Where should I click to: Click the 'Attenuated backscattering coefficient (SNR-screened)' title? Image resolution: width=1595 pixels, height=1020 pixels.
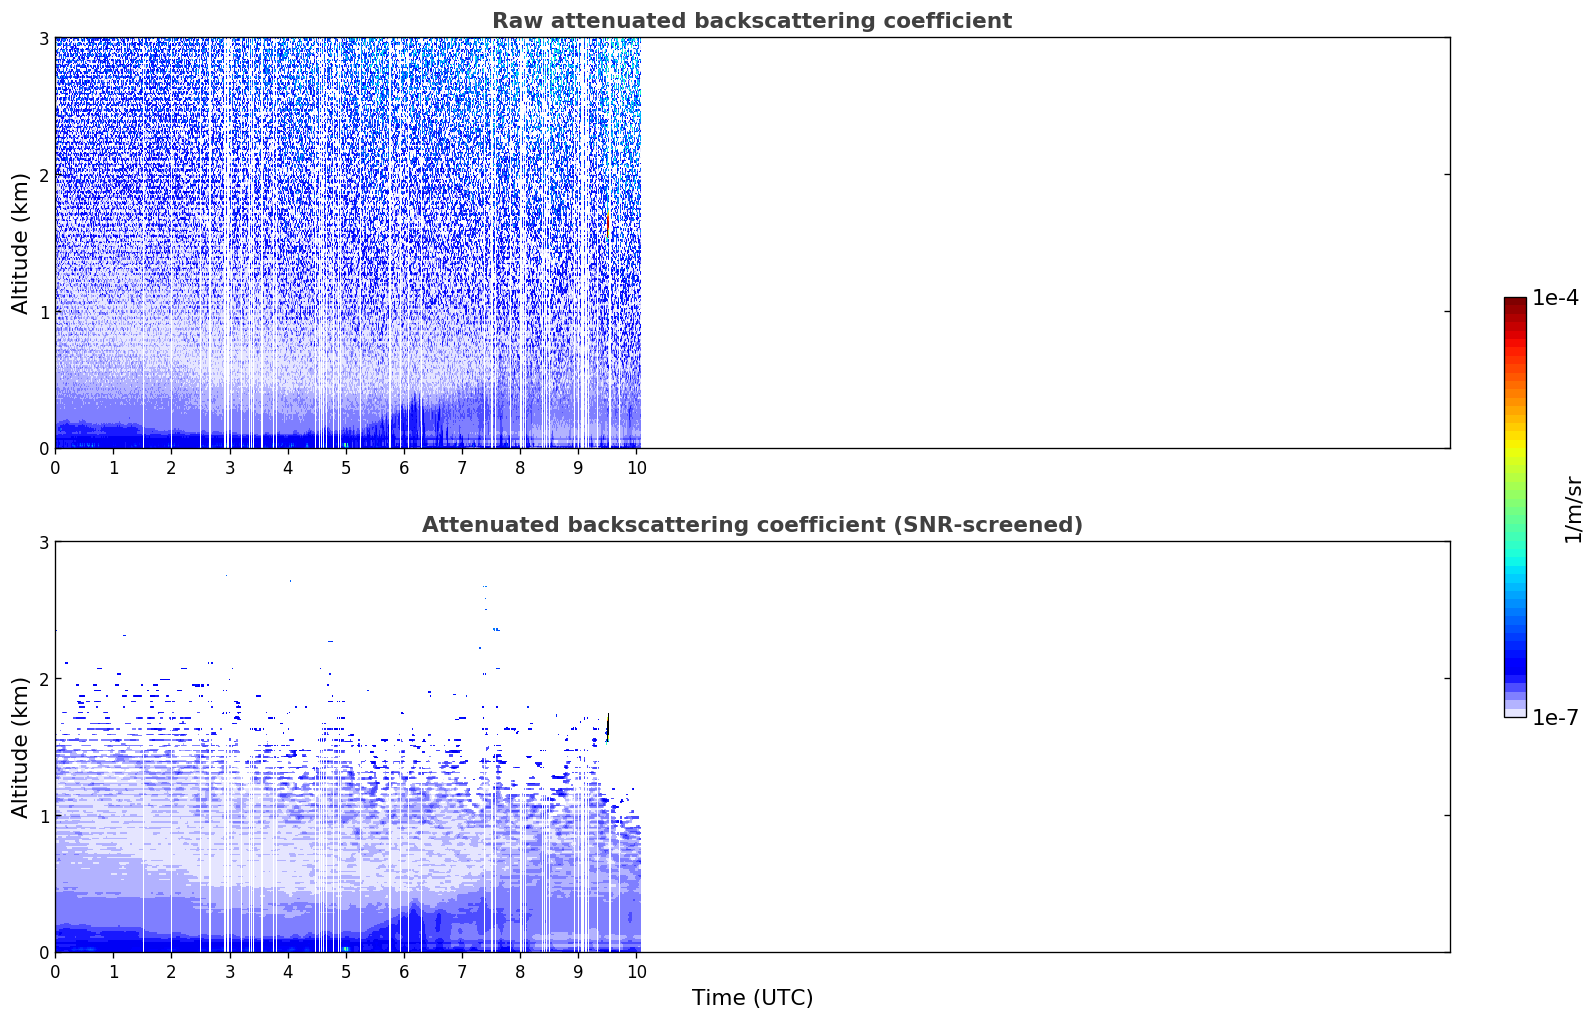tap(752, 525)
